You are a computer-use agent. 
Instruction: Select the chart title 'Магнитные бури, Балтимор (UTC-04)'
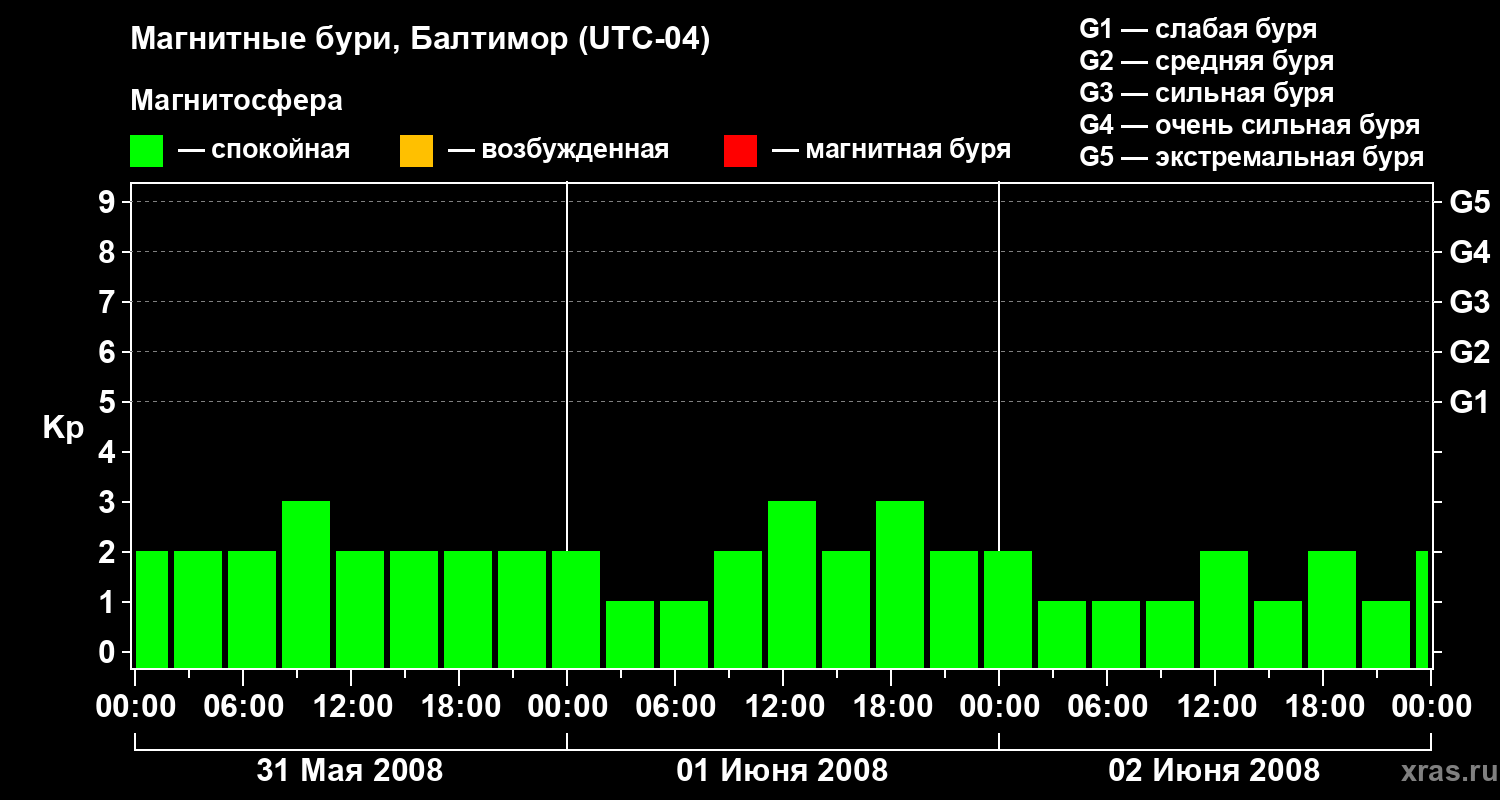[420, 40]
